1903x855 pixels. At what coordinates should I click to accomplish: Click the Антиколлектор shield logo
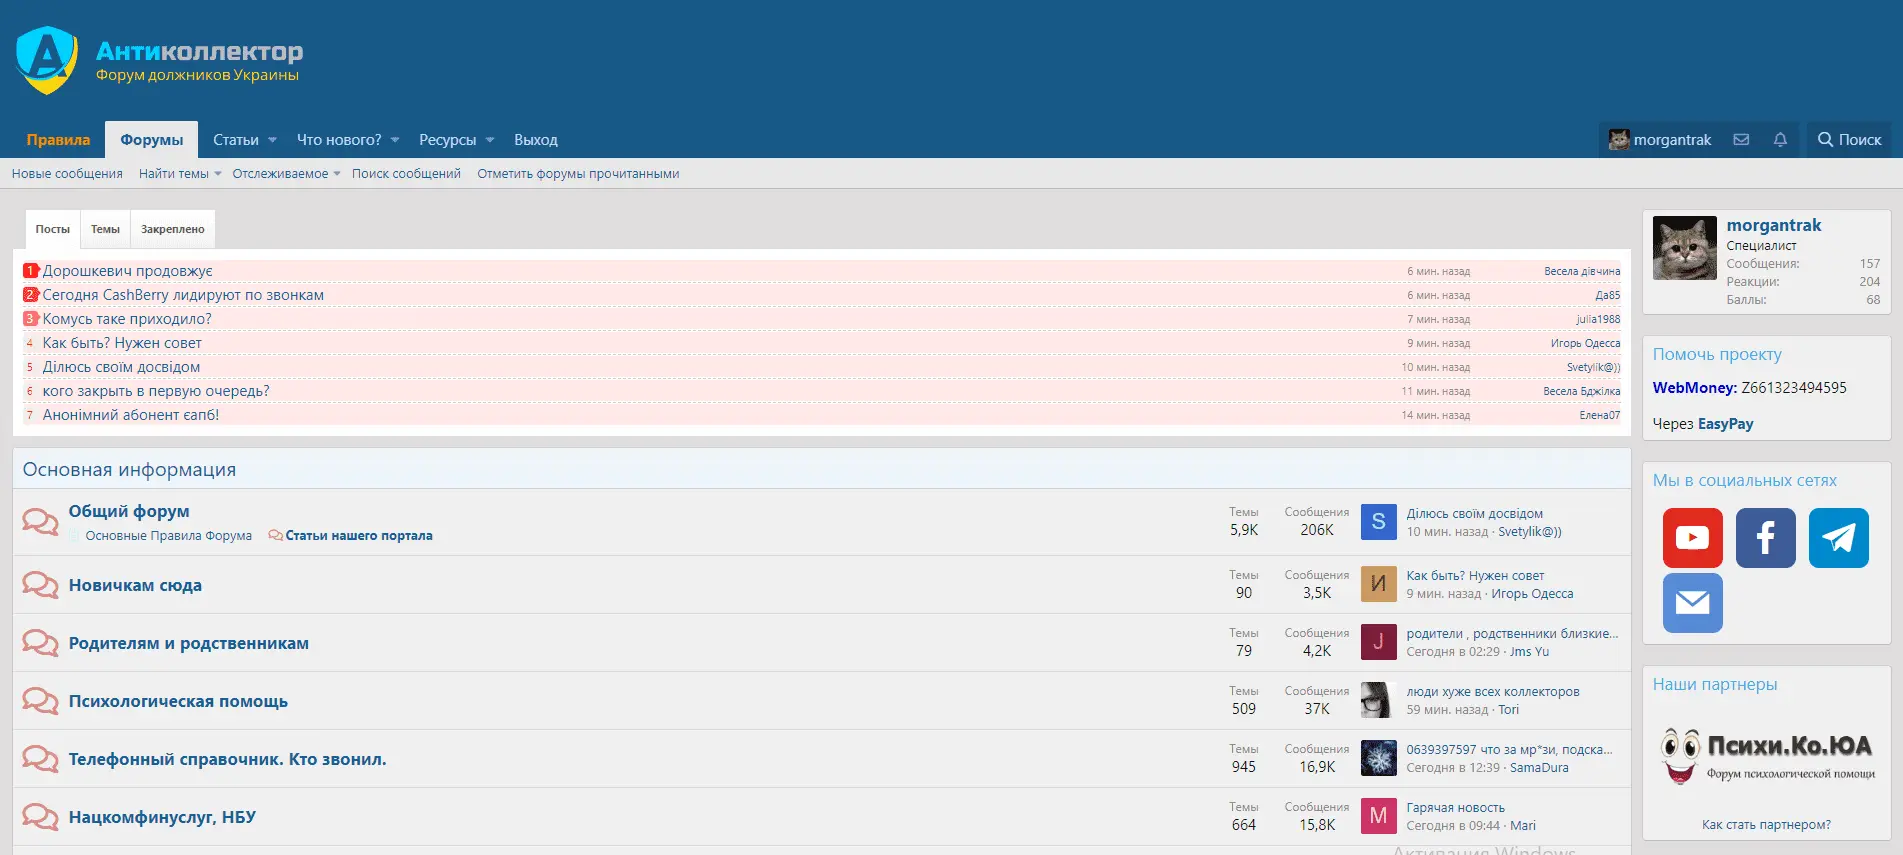(x=47, y=60)
